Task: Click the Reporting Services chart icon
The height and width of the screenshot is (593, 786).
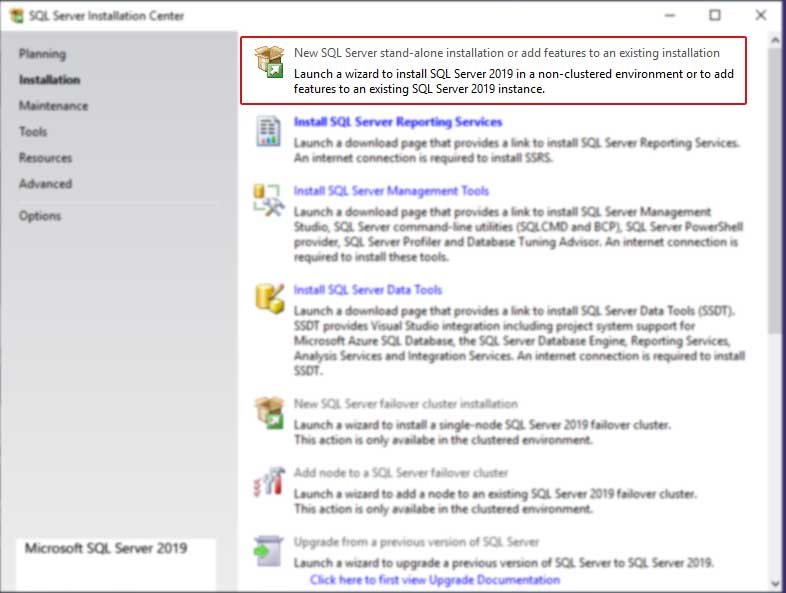Action: click(x=269, y=130)
